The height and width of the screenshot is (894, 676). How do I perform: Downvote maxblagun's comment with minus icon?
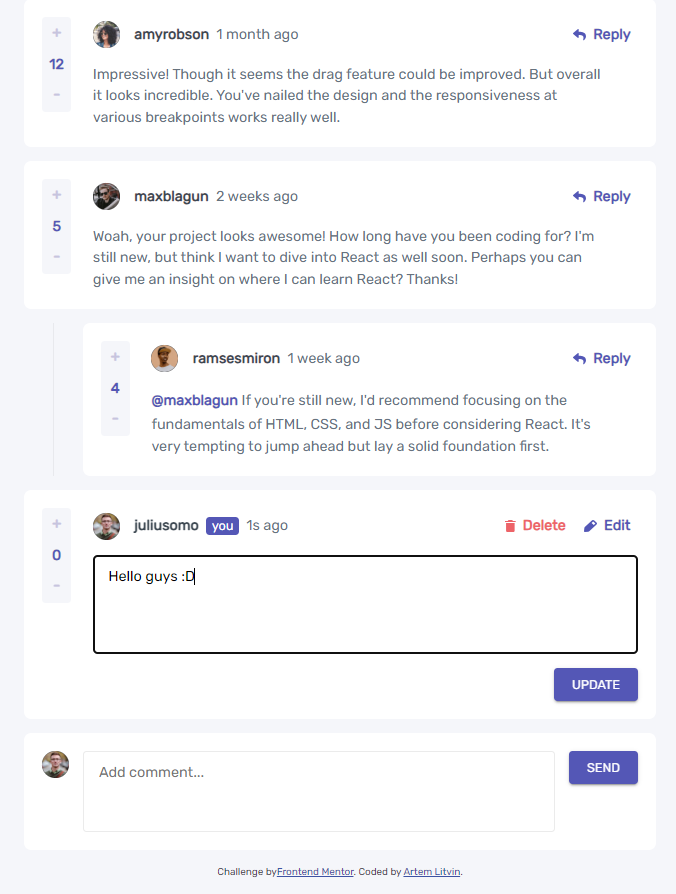tap(56, 257)
